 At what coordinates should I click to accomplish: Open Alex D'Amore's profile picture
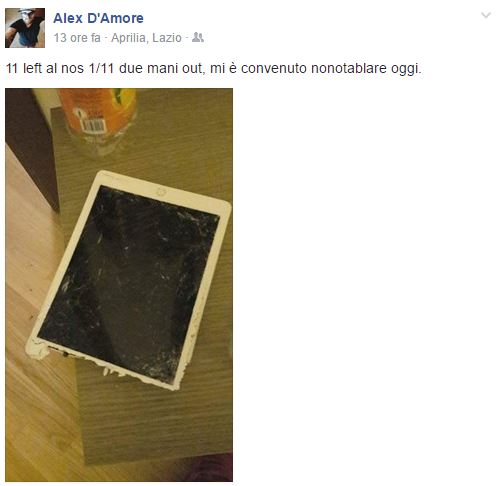tap(25, 28)
